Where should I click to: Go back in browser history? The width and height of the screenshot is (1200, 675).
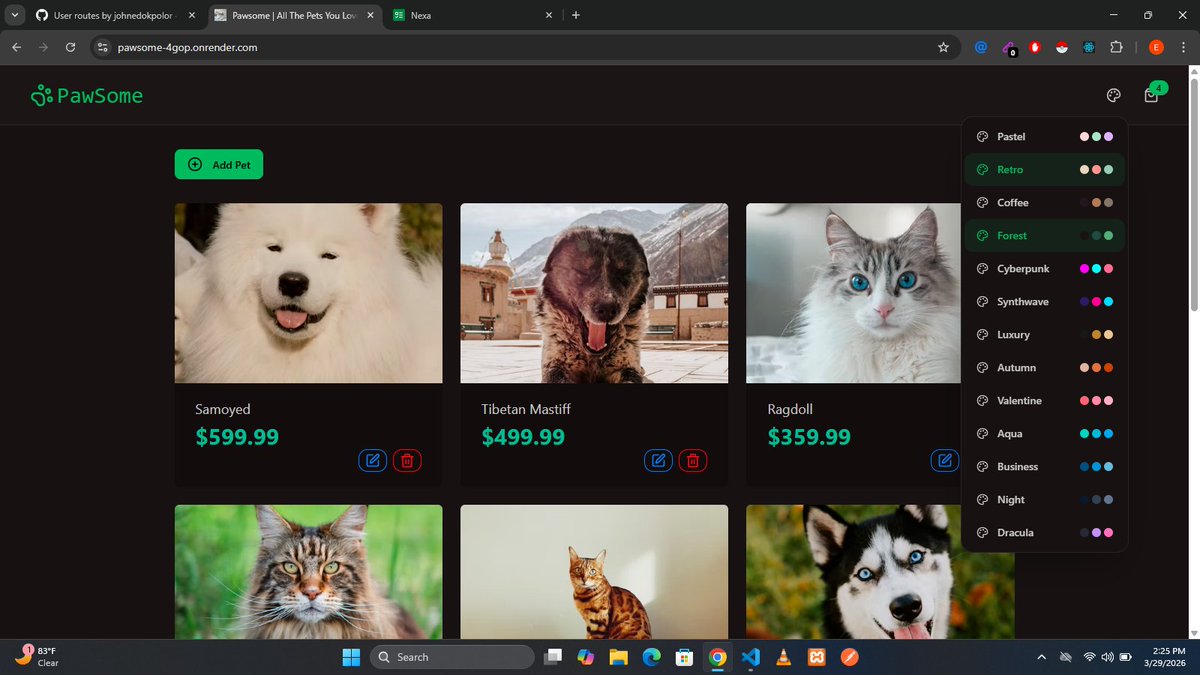click(16, 47)
